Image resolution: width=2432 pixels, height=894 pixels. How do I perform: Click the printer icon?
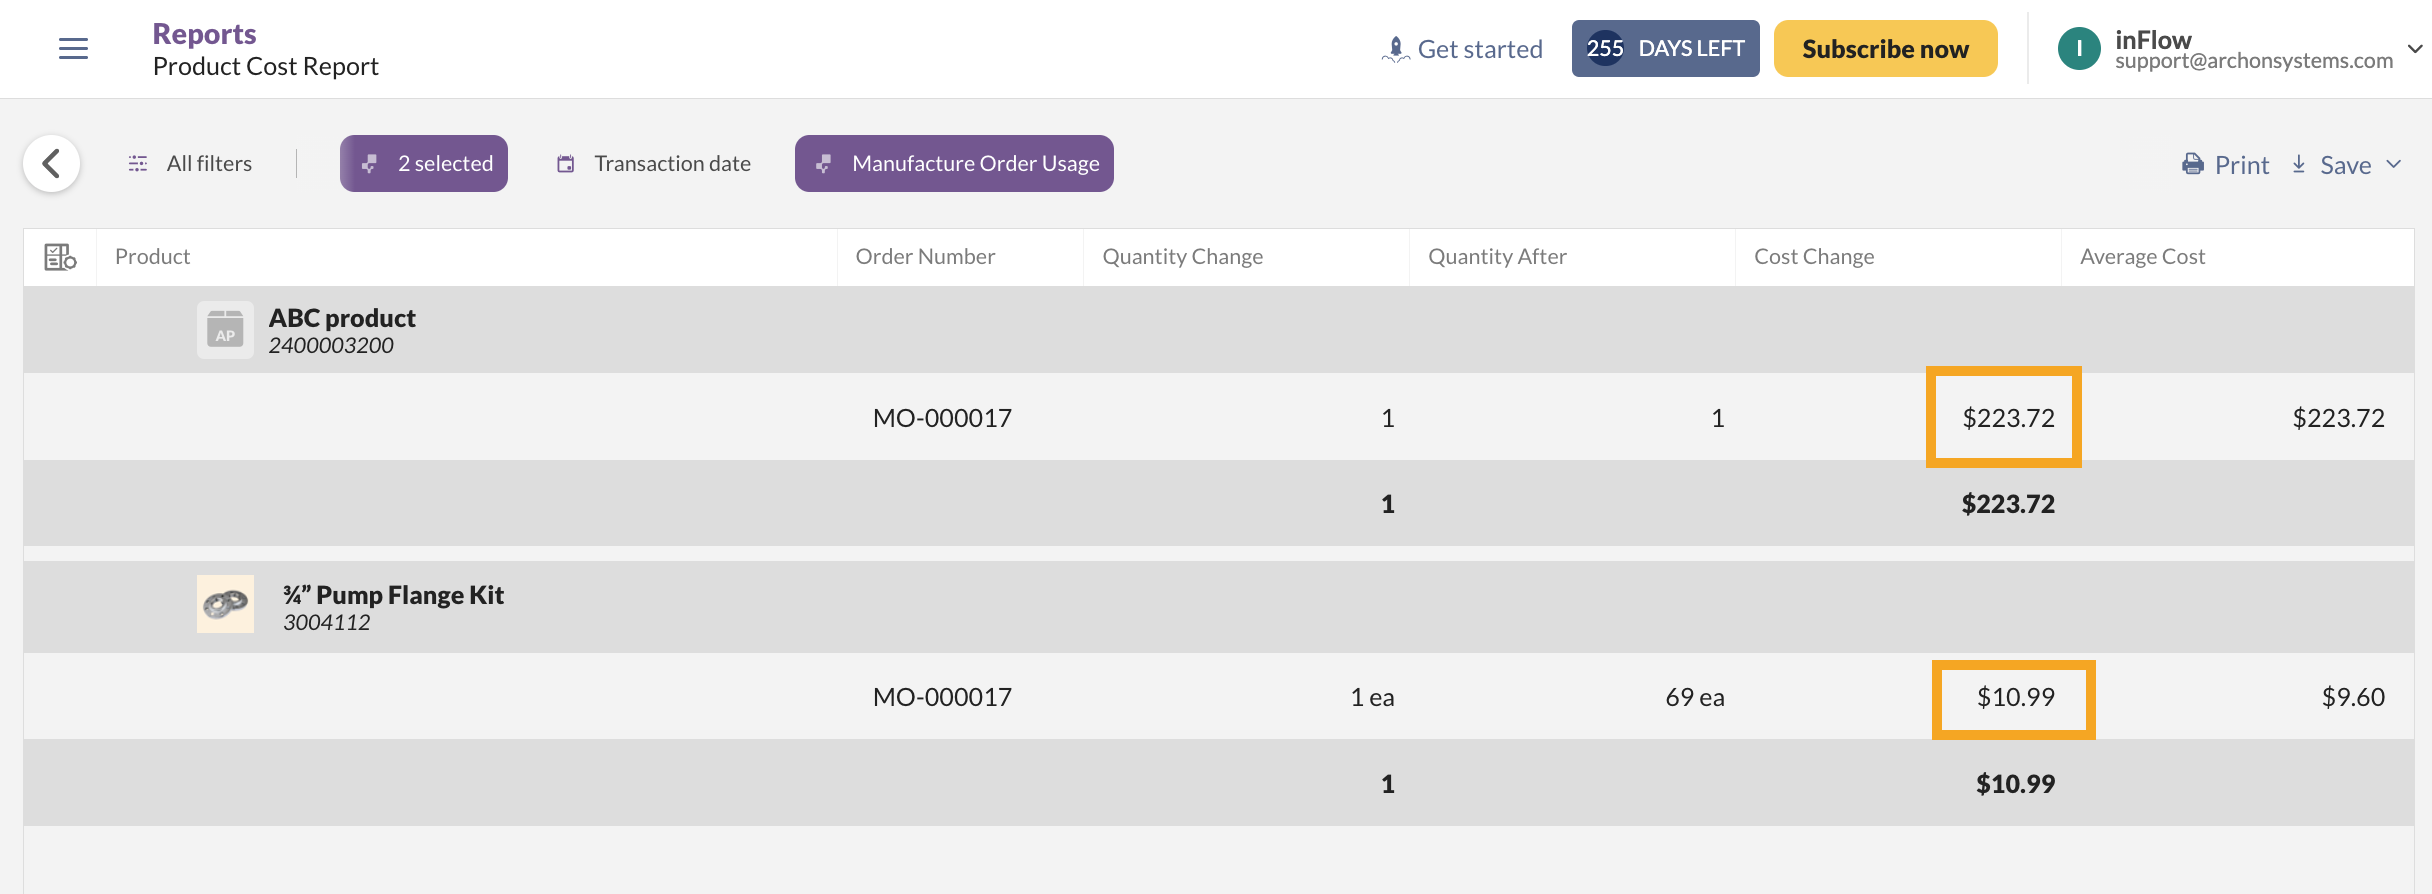[2192, 164]
